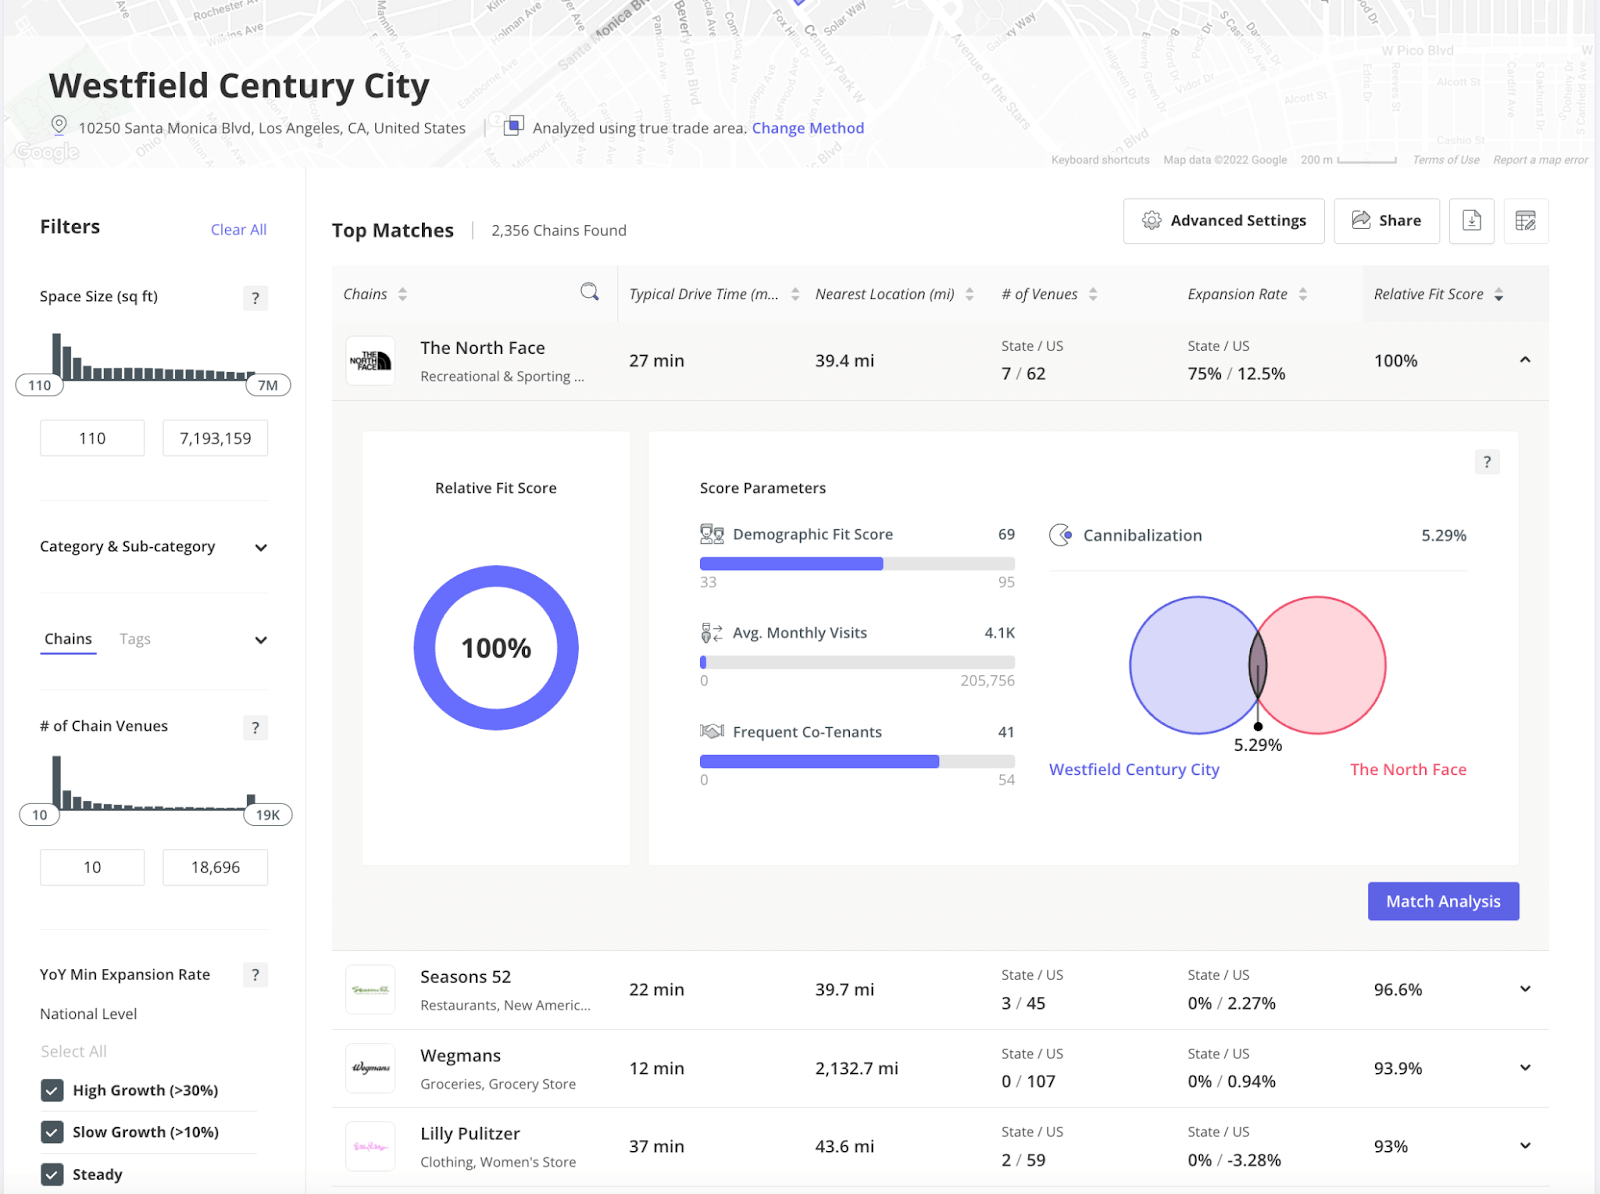
Task: Expand the Seasons 52 row
Action: pyautogui.click(x=1525, y=989)
